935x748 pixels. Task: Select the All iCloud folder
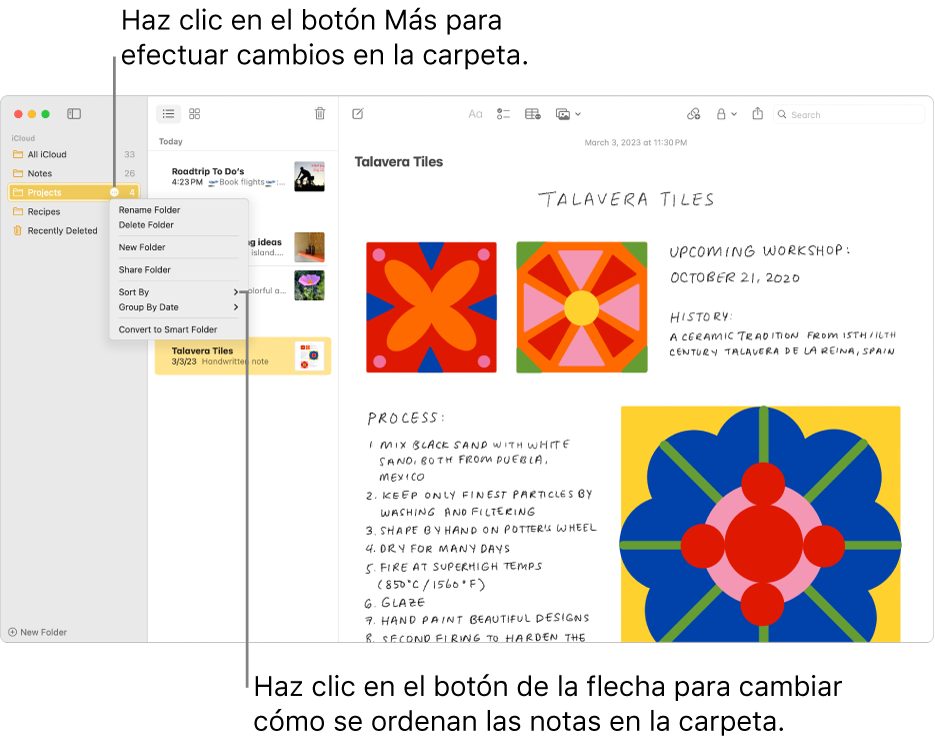[75, 154]
